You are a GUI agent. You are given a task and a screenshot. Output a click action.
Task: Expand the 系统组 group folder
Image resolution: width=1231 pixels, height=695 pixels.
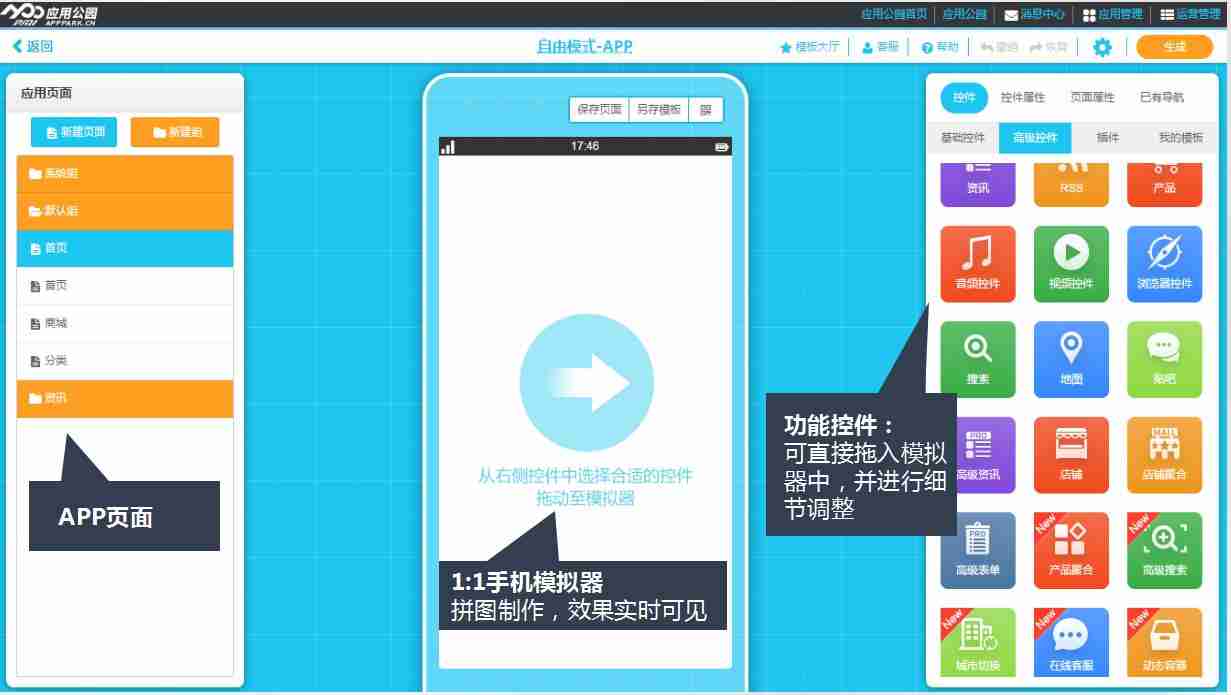124,174
